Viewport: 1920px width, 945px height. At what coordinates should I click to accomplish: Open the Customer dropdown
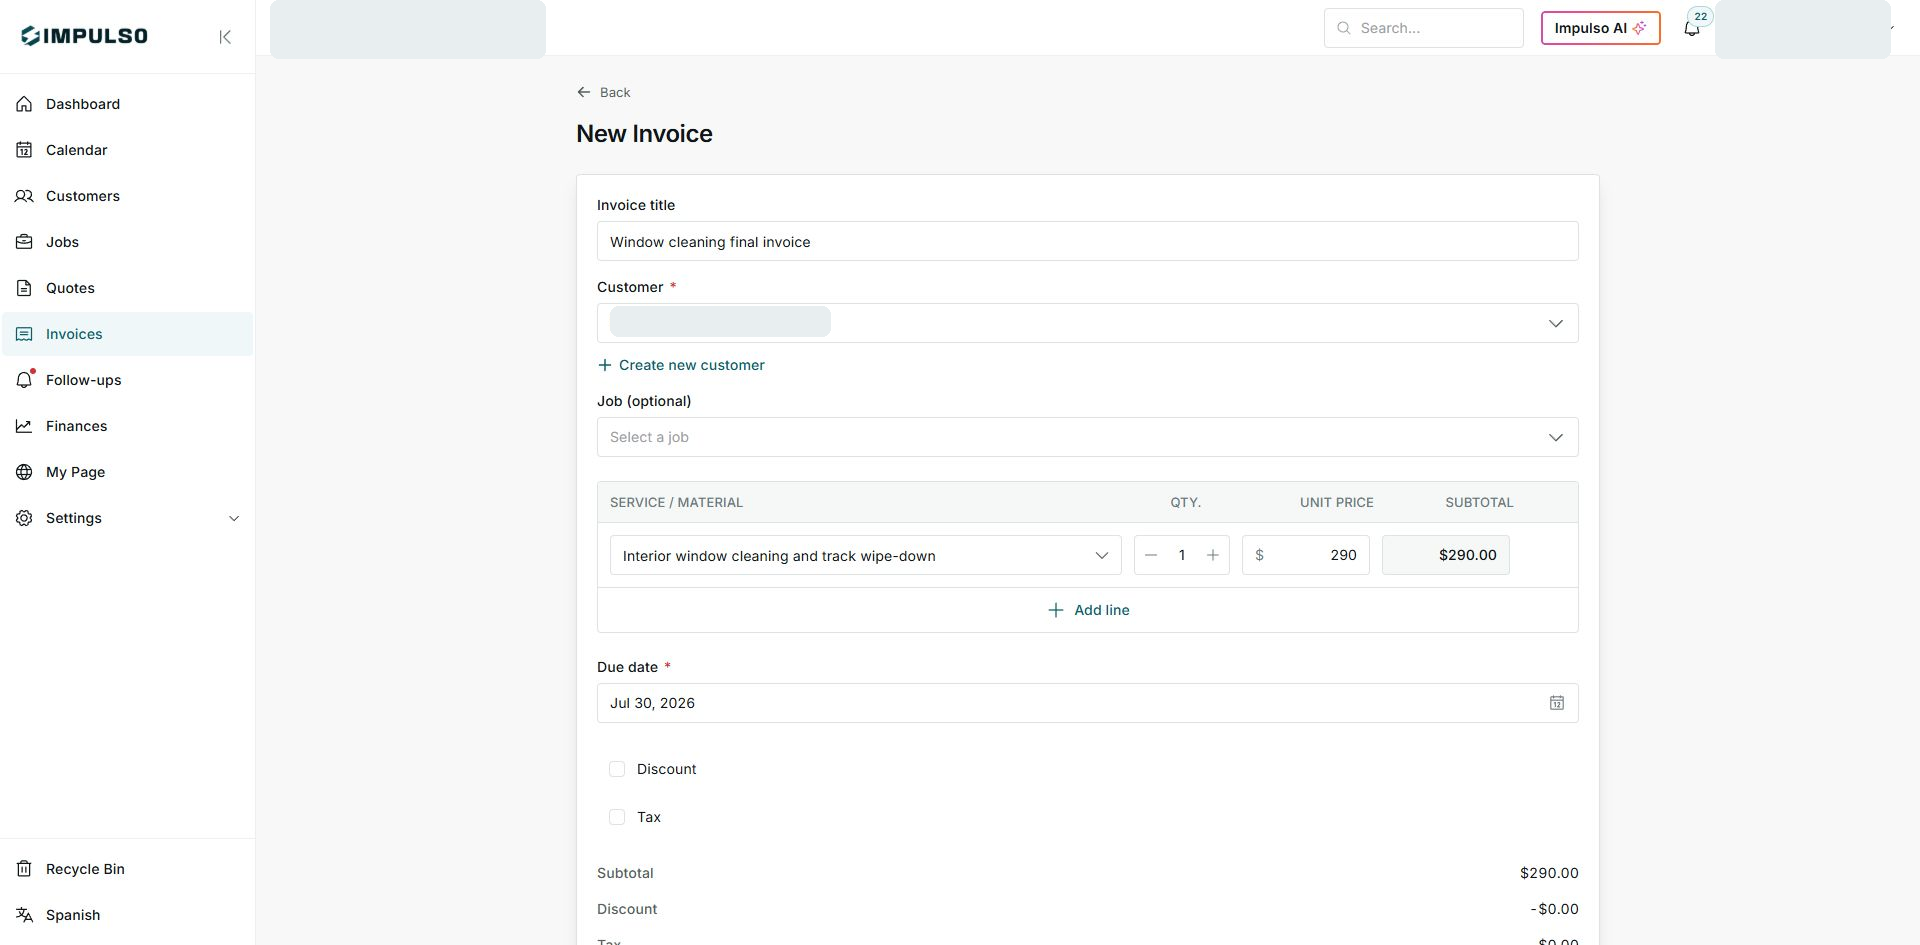coord(1088,323)
